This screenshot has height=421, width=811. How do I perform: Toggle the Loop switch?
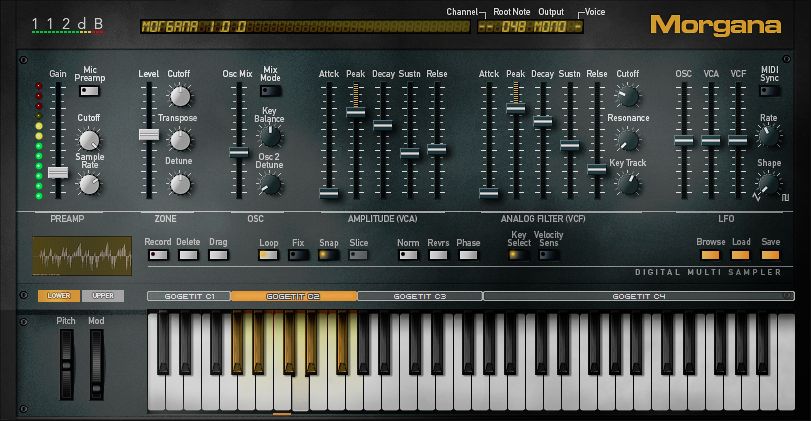coord(268,255)
